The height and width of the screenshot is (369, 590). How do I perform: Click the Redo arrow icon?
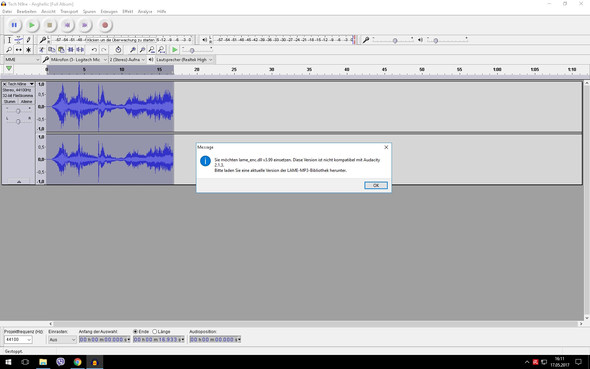[x=104, y=50]
